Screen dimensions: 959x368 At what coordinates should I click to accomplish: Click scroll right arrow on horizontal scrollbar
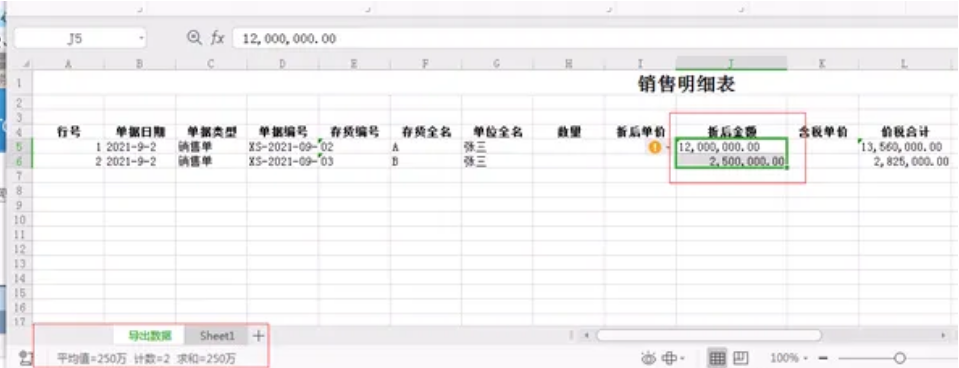coord(942,335)
